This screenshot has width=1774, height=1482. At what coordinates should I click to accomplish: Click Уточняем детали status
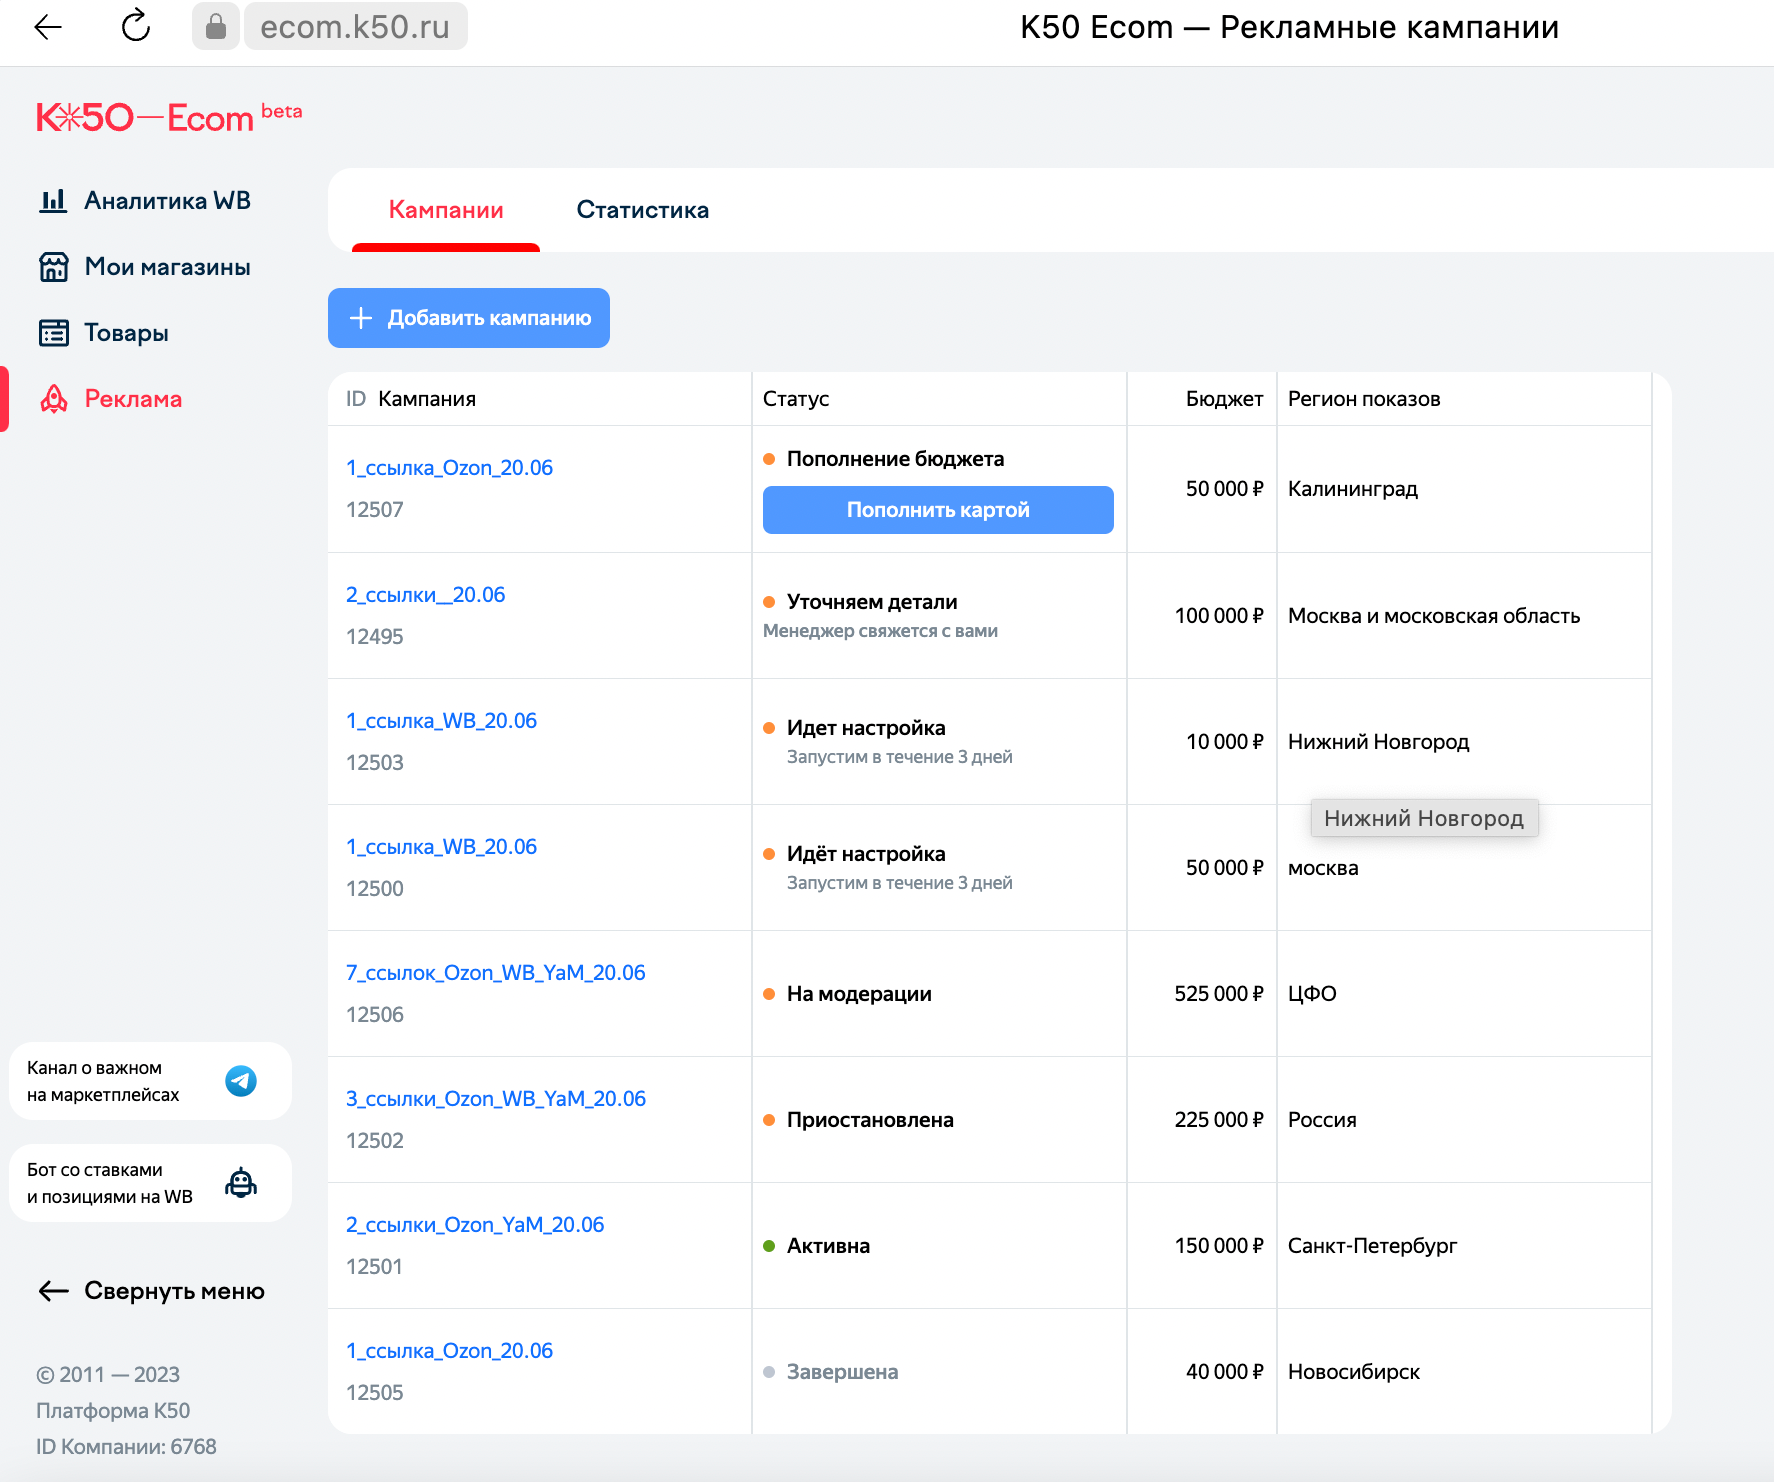click(872, 602)
